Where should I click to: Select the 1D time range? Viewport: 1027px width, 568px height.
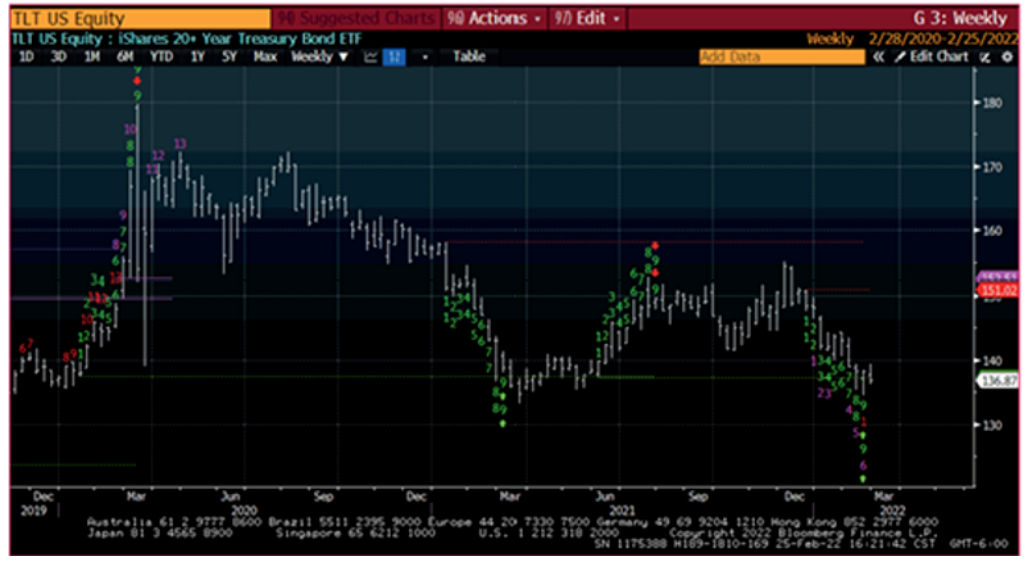26,56
